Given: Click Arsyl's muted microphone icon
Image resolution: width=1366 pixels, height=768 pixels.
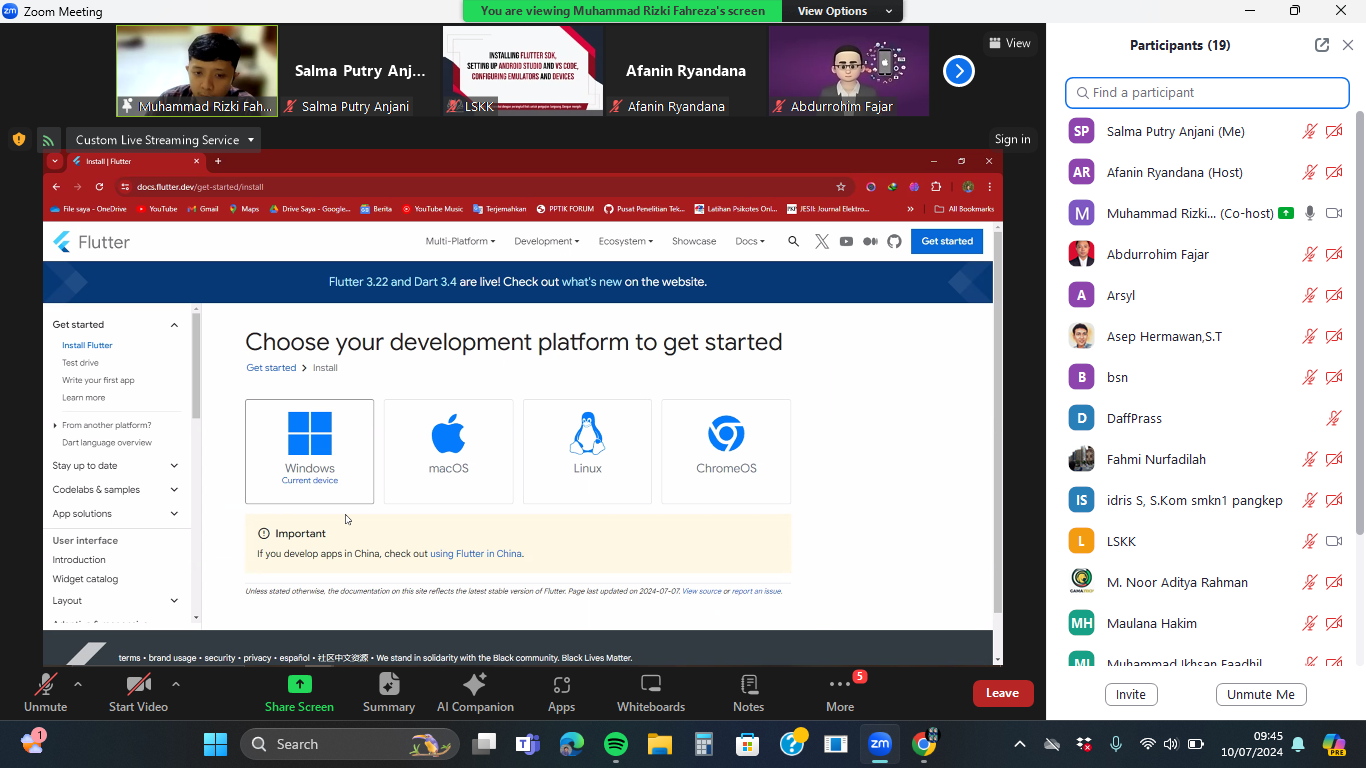Looking at the screenshot, I should coord(1309,295).
